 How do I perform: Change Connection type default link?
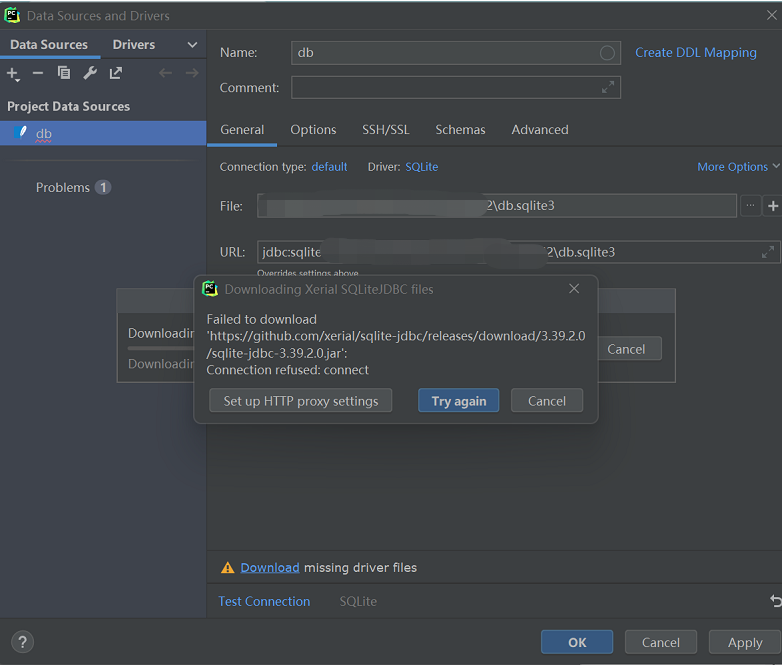pyautogui.click(x=329, y=167)
